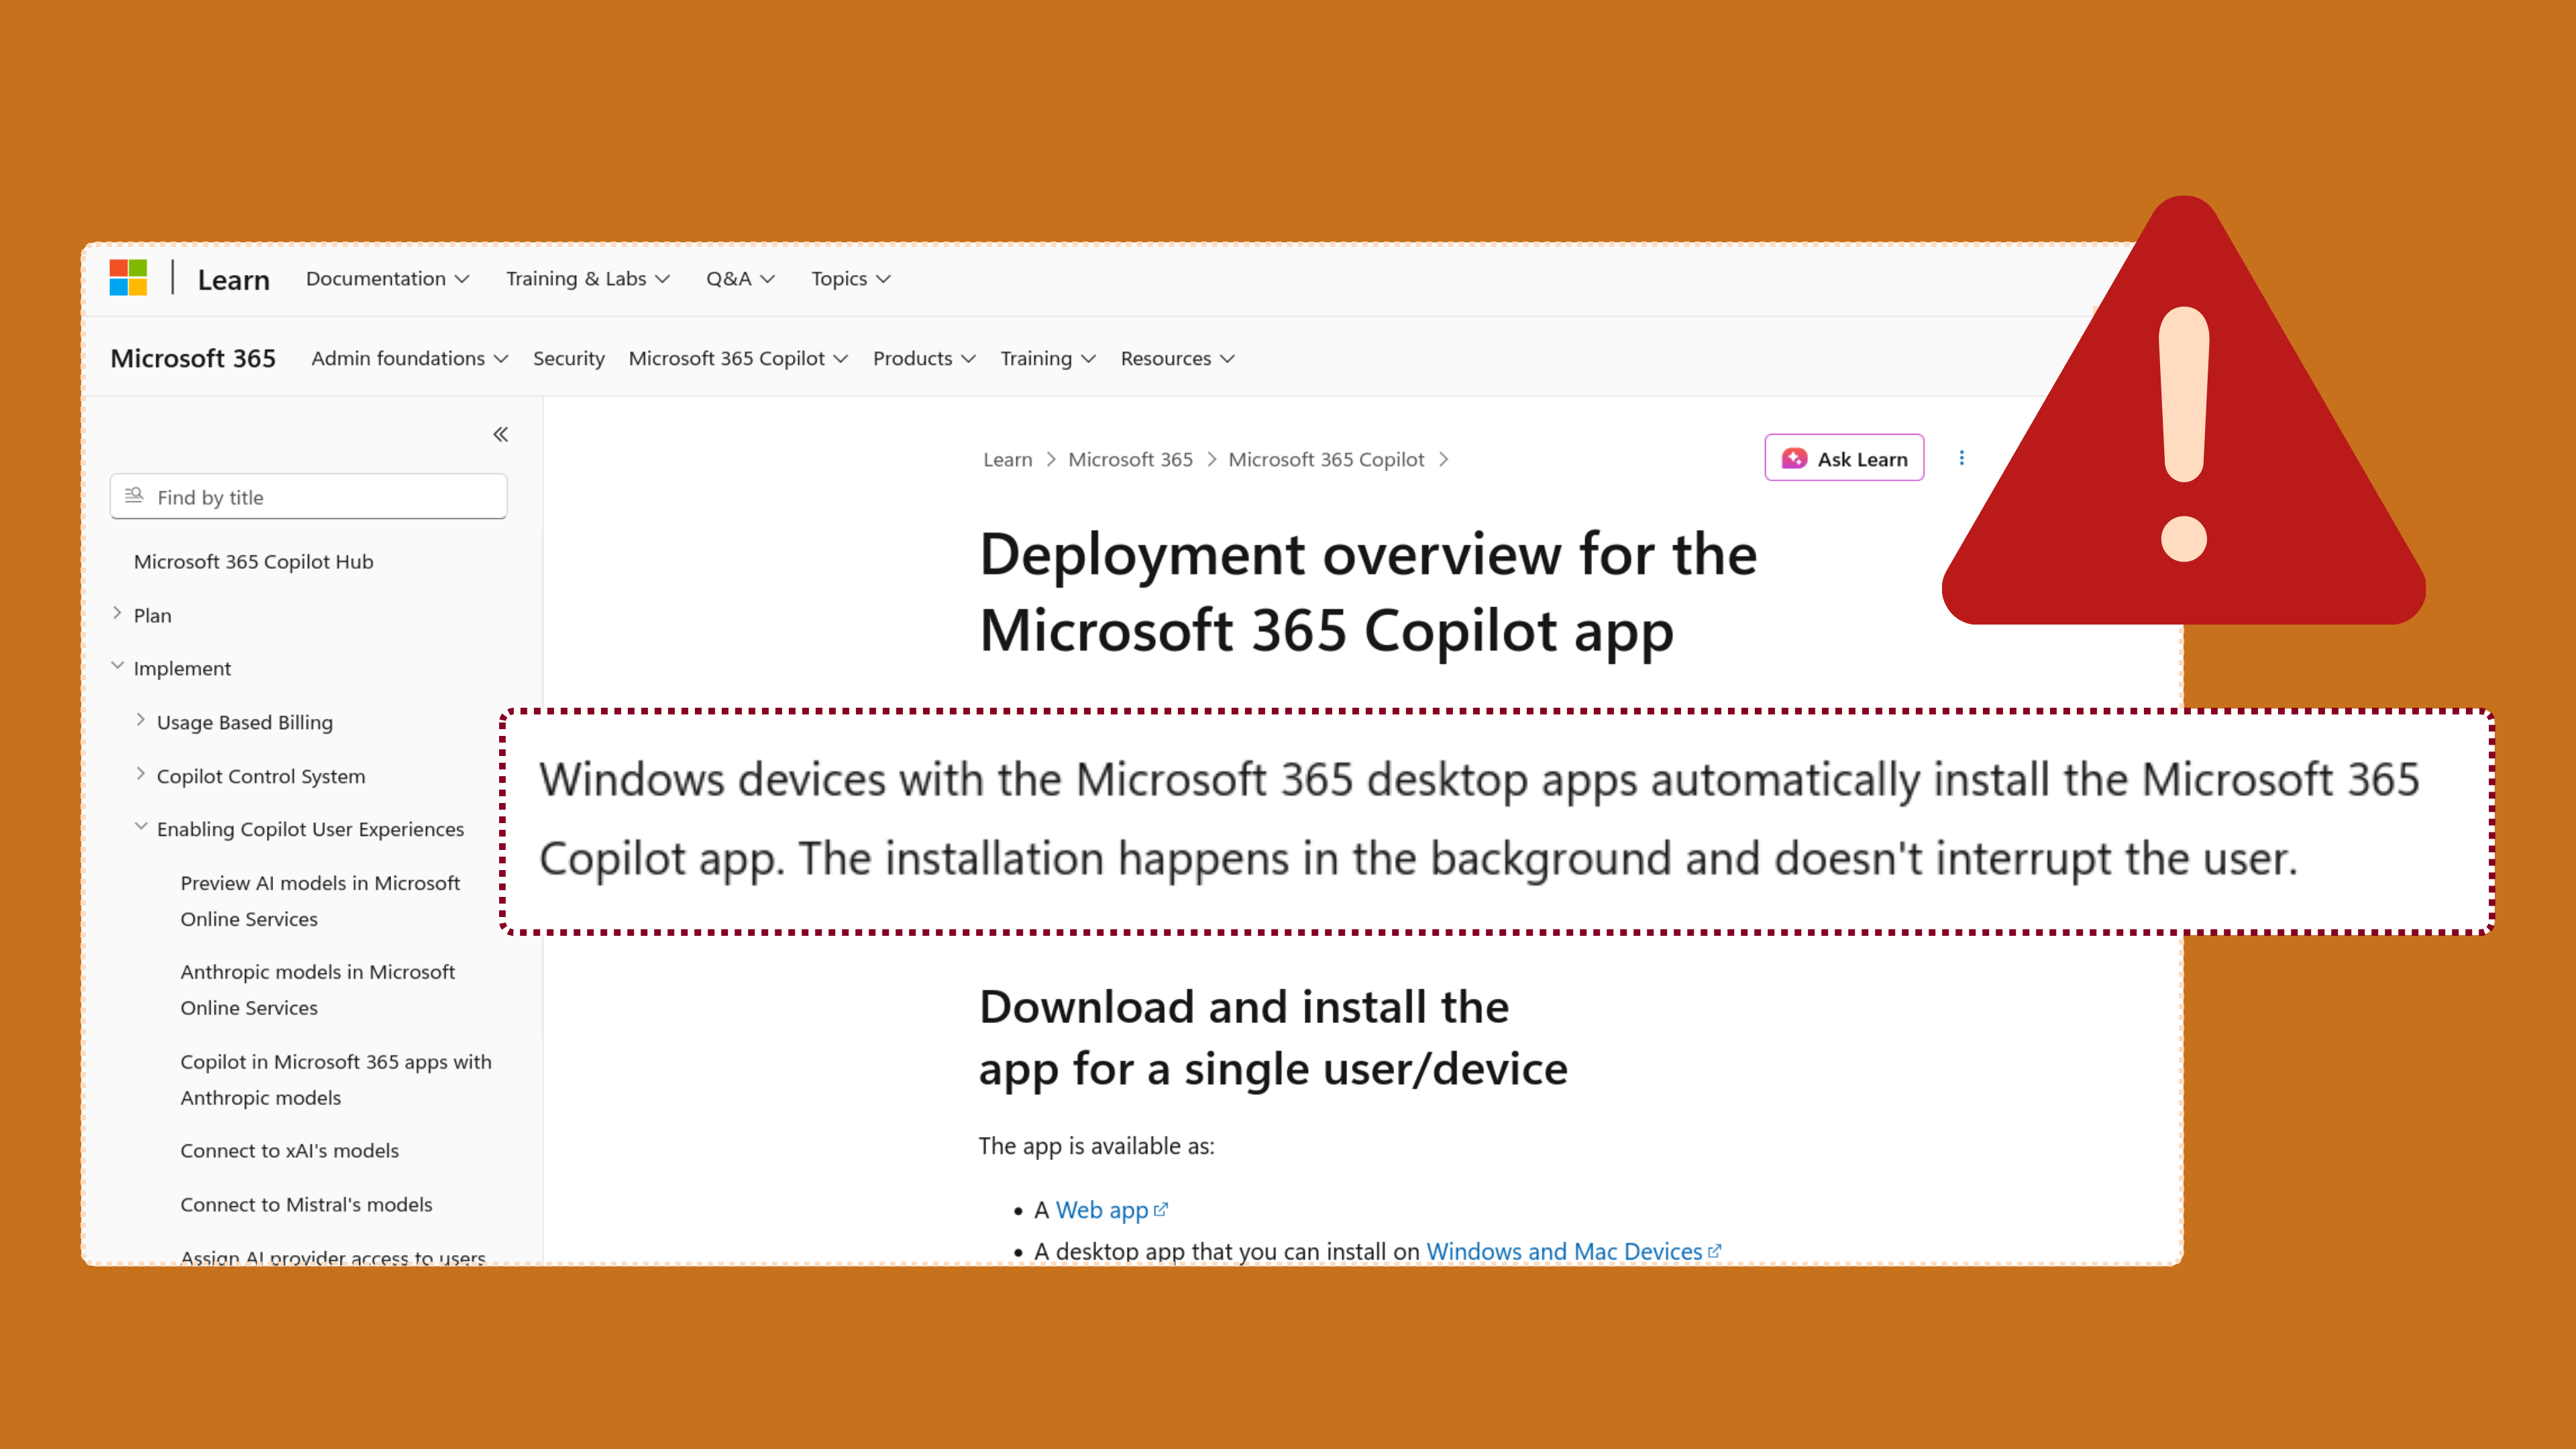This screenshot has height=1449, width=2576.
Task: Open the Q&A dropdown menu
Action: tap(740, 279)
